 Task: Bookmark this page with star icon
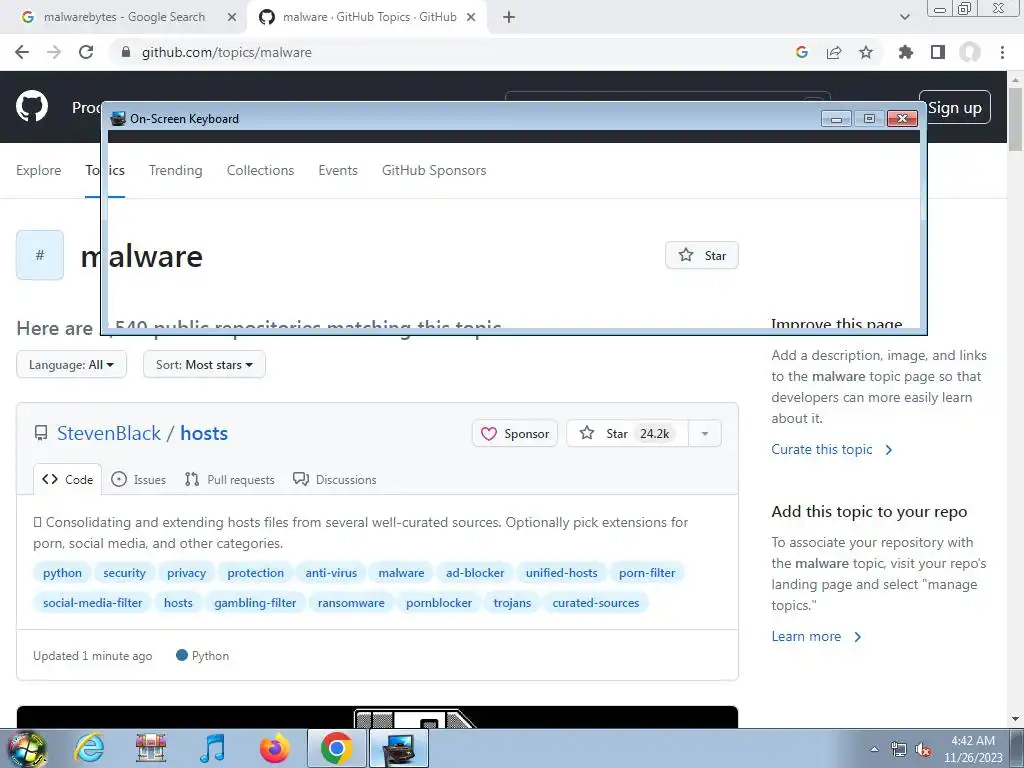click(866, 52)
